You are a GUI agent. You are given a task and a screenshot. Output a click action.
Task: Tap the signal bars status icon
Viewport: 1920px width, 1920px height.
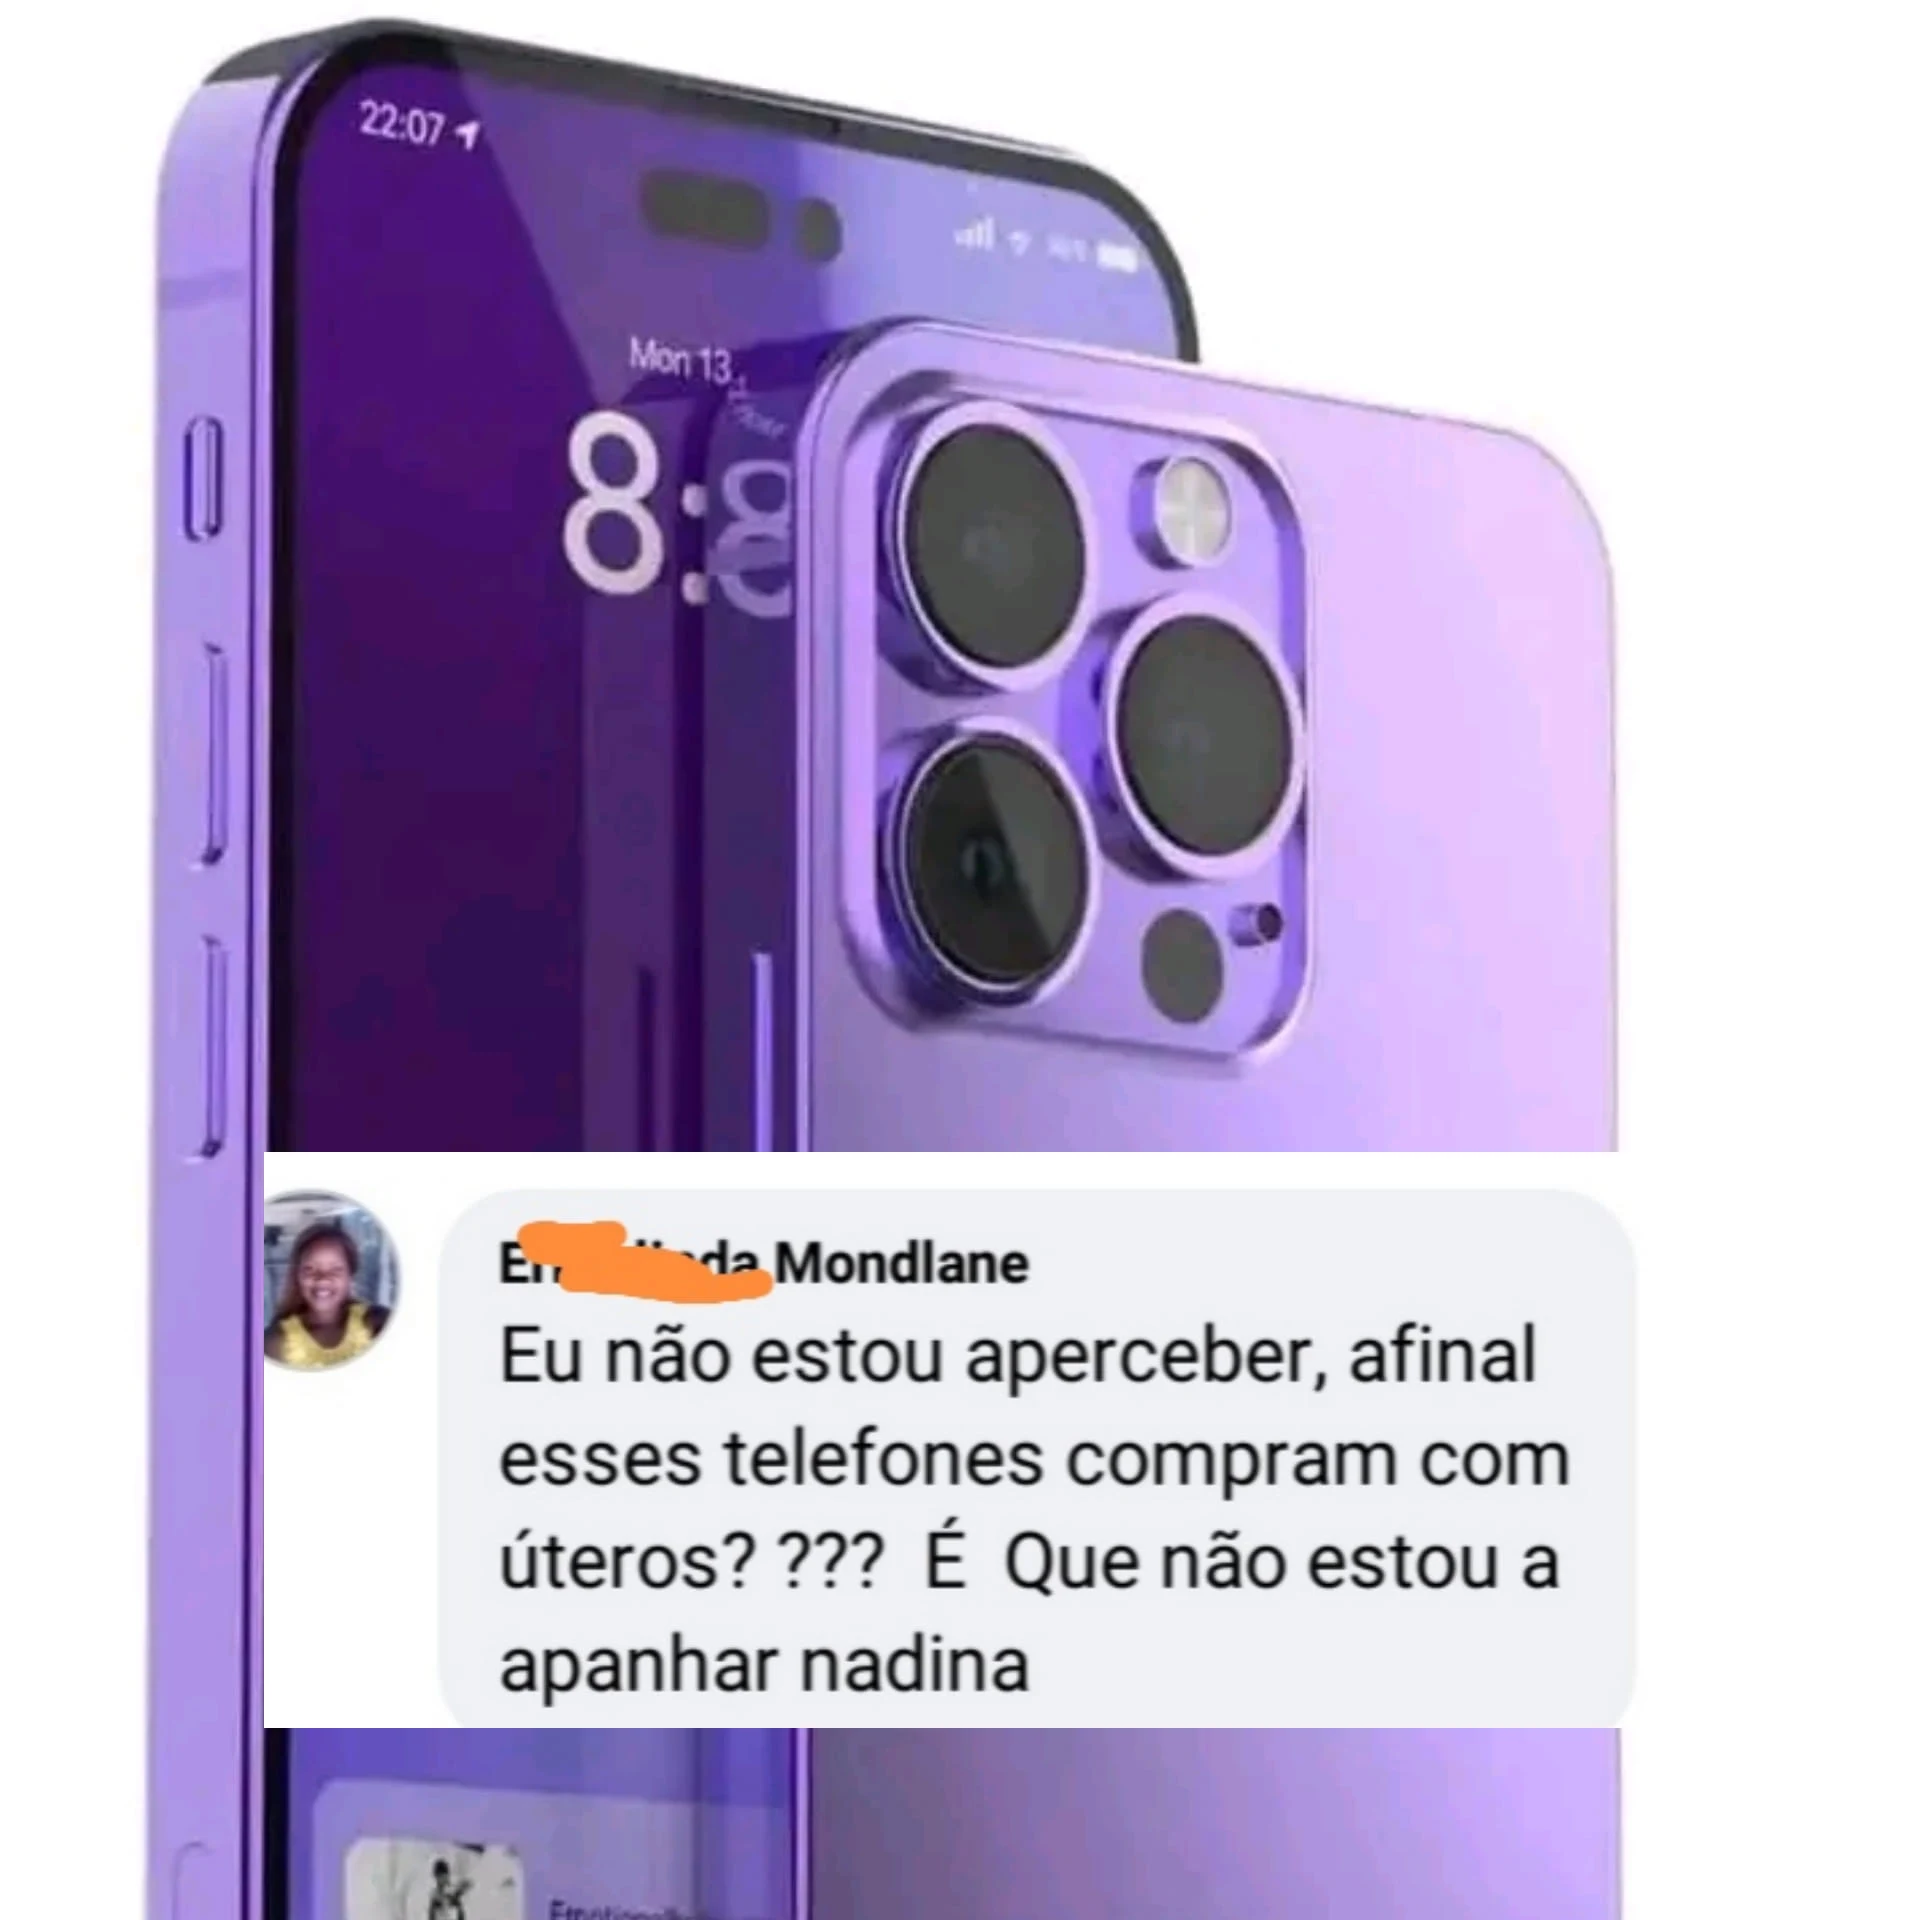coord(975,234)
